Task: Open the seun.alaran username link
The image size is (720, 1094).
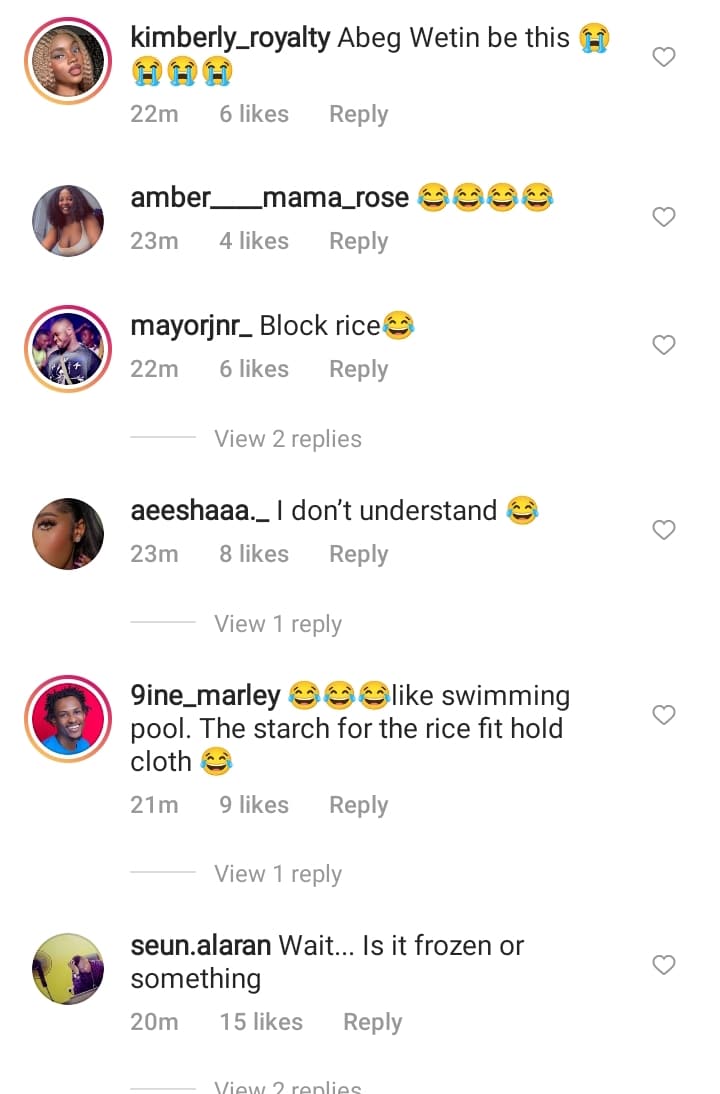Action: click(200, 945)
